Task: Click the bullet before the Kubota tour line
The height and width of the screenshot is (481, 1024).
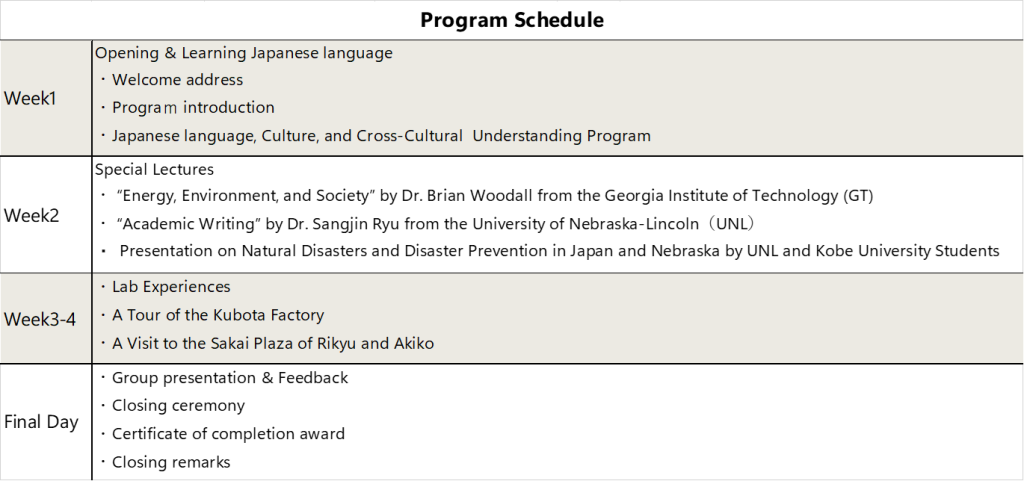Action: (x=102, y=316)
